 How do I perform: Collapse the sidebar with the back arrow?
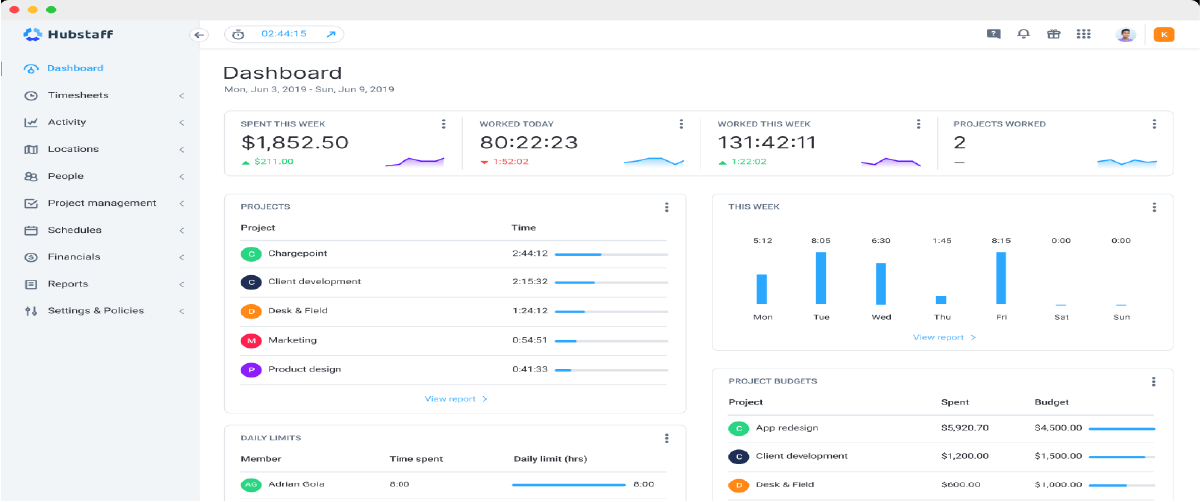[x=198, y=35]
